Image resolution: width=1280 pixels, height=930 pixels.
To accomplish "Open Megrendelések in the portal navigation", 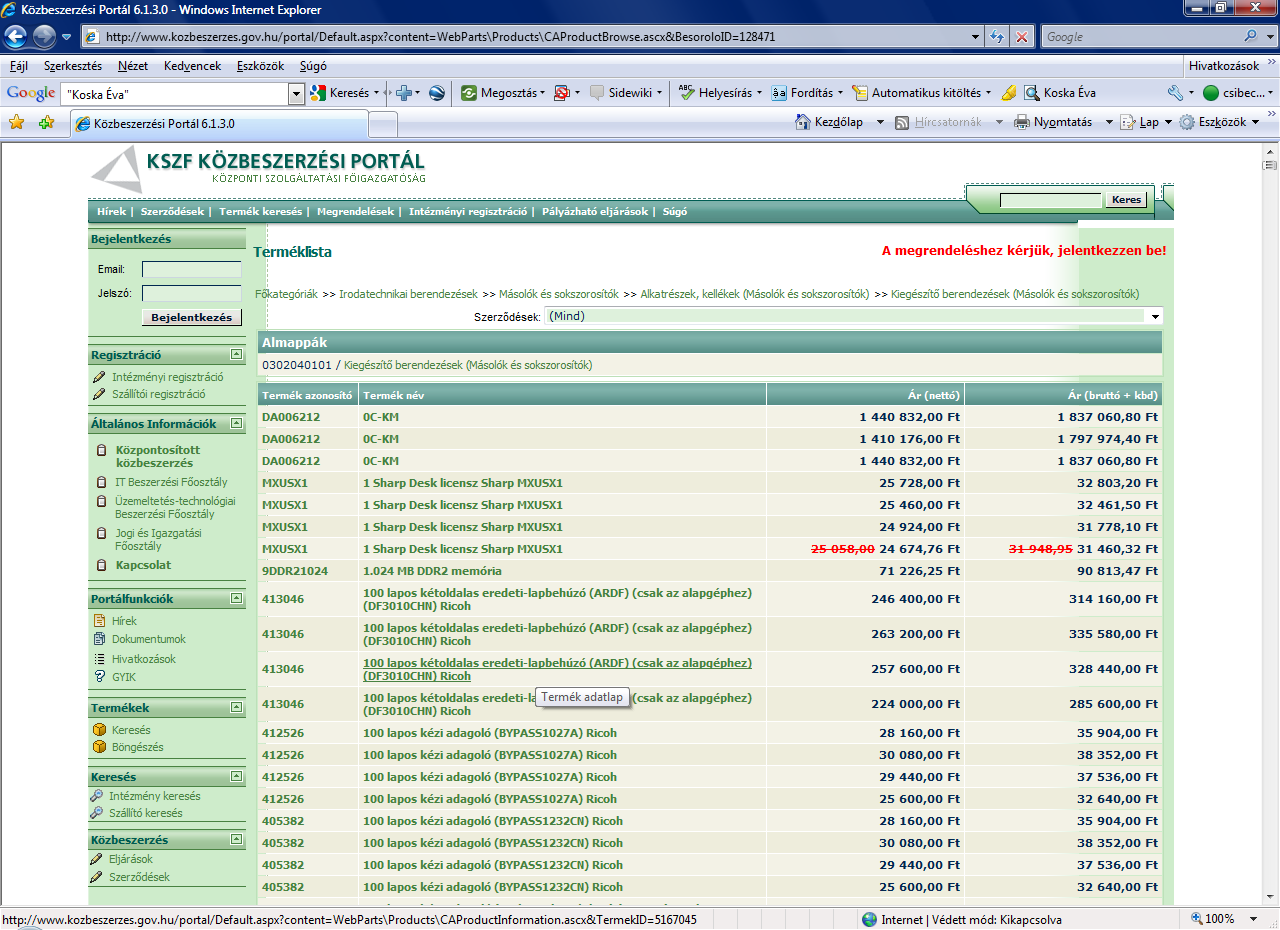I will tap(355, 212).
